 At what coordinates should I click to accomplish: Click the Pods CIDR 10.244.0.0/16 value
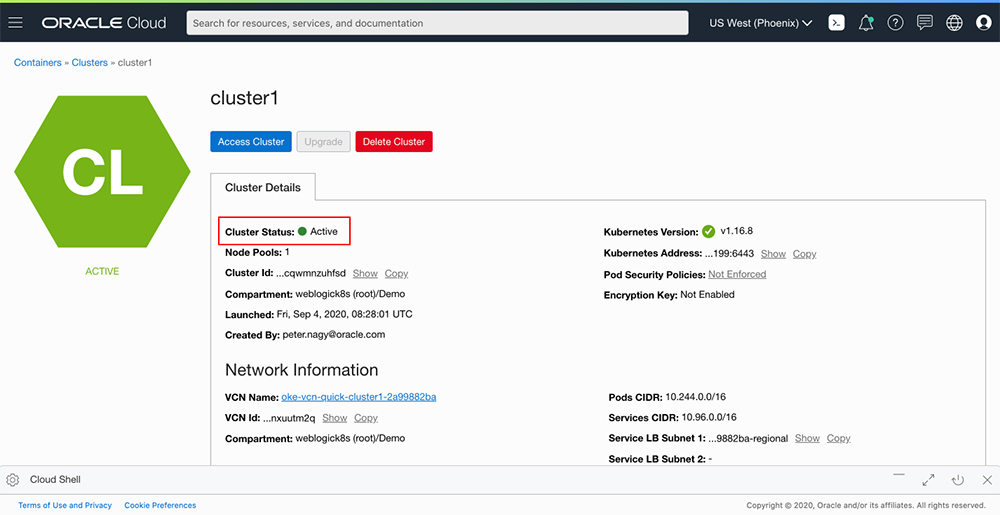point(696,397)
